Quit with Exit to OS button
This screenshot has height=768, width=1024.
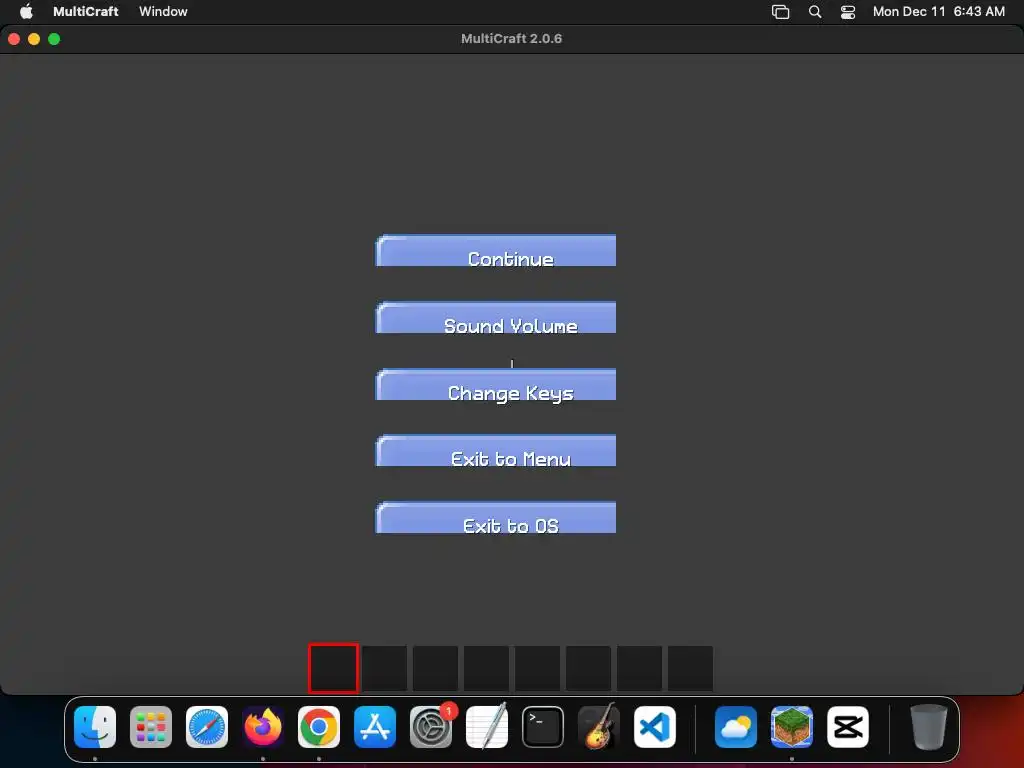[x=496, y=517]
